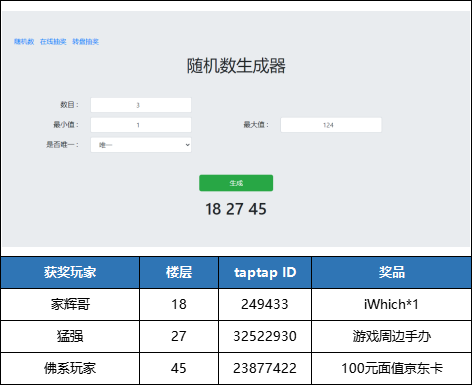
Task: Select taptap ID 23877422
Action: point(265,368)
